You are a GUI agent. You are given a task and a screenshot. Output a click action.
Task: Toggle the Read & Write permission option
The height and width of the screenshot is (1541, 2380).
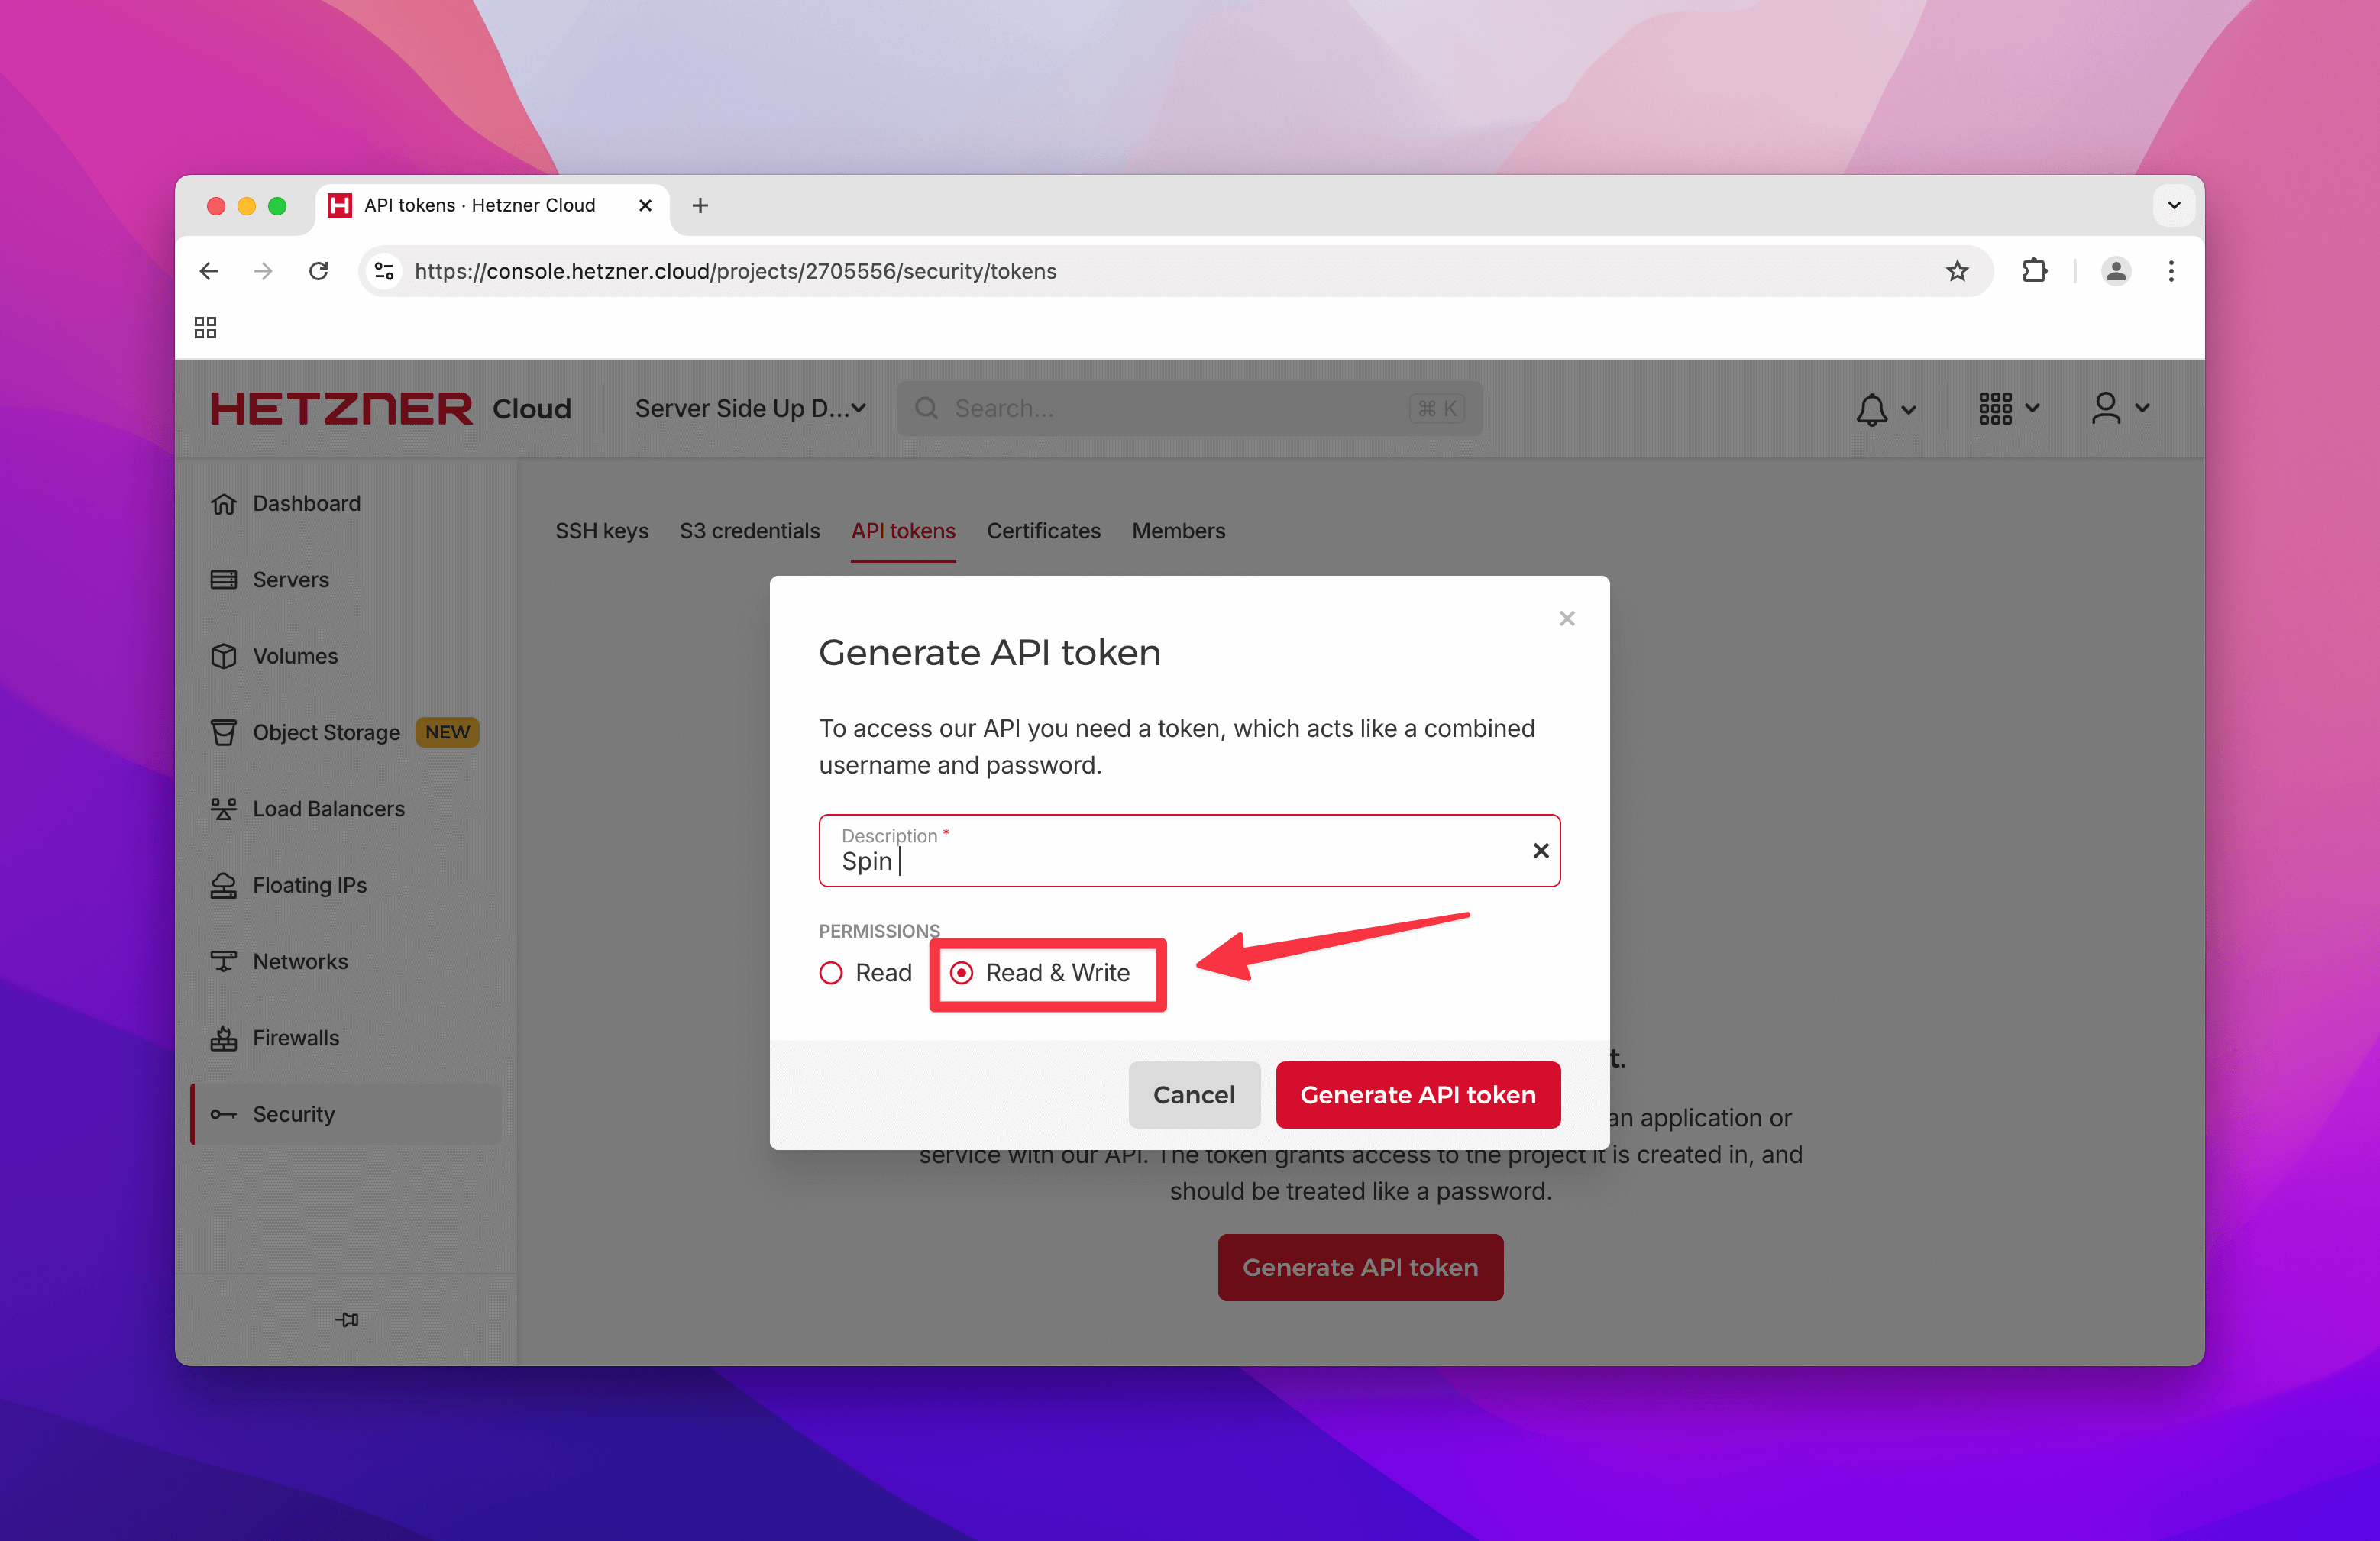(962, 972)
